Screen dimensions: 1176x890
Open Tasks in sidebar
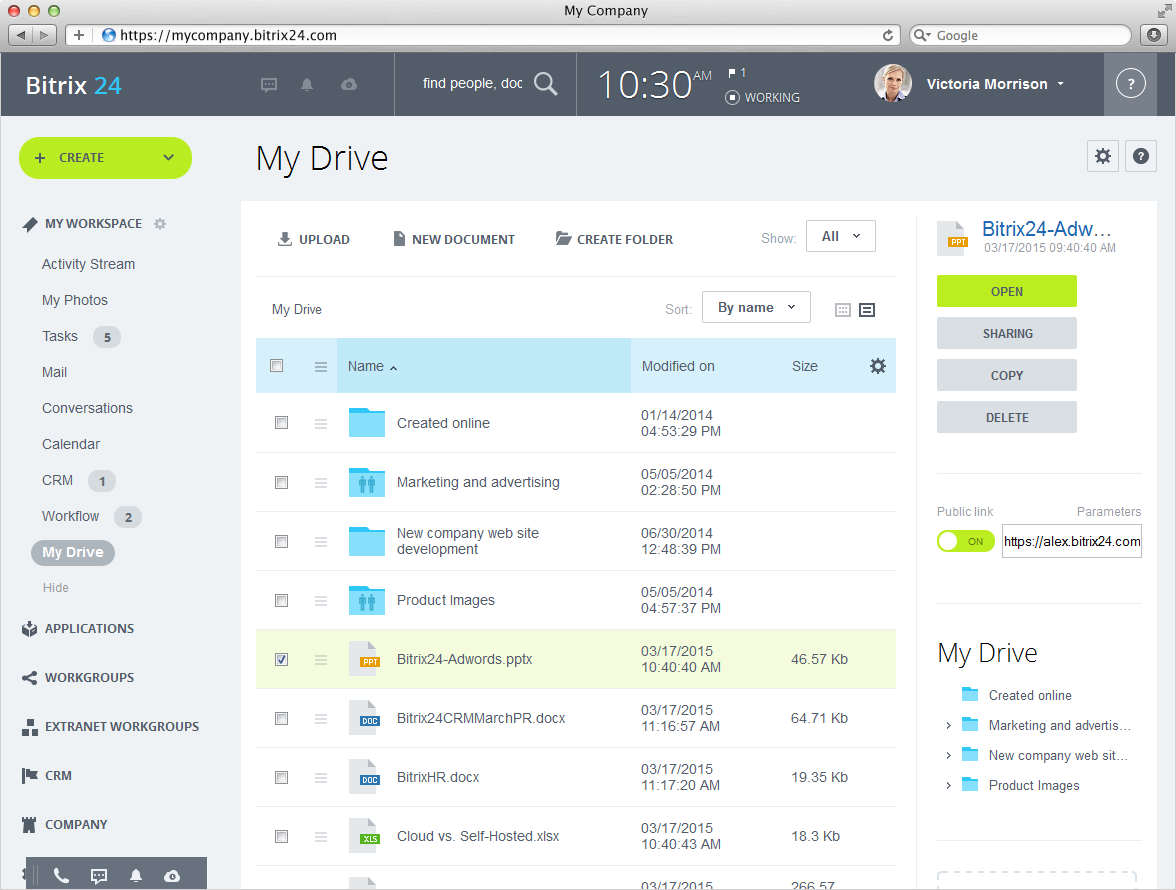pyautogui.click(x=60, y=336)
